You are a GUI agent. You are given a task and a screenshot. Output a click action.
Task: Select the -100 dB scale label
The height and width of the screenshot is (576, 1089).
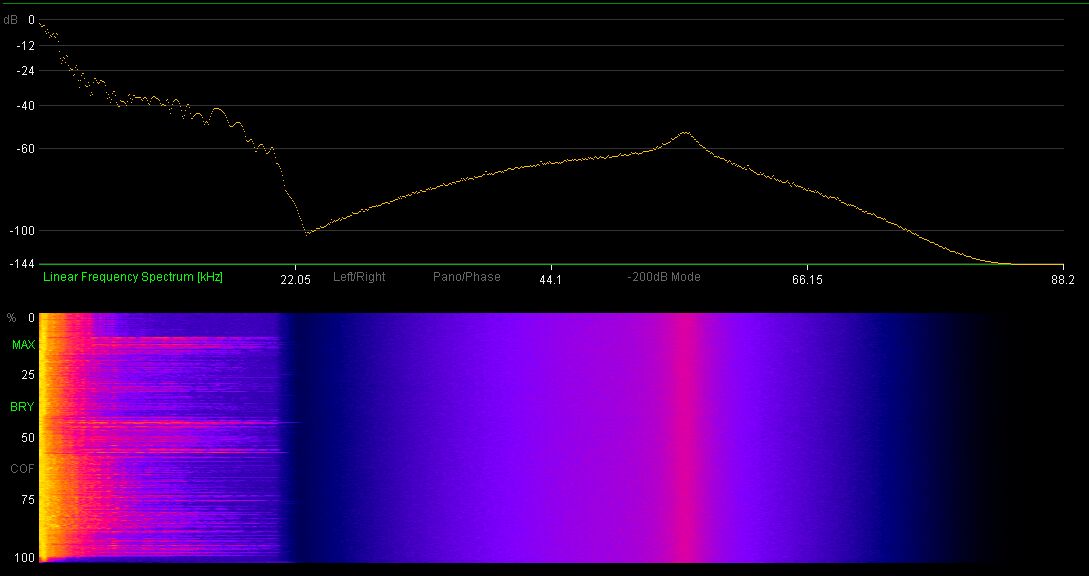tap(21, 231)
